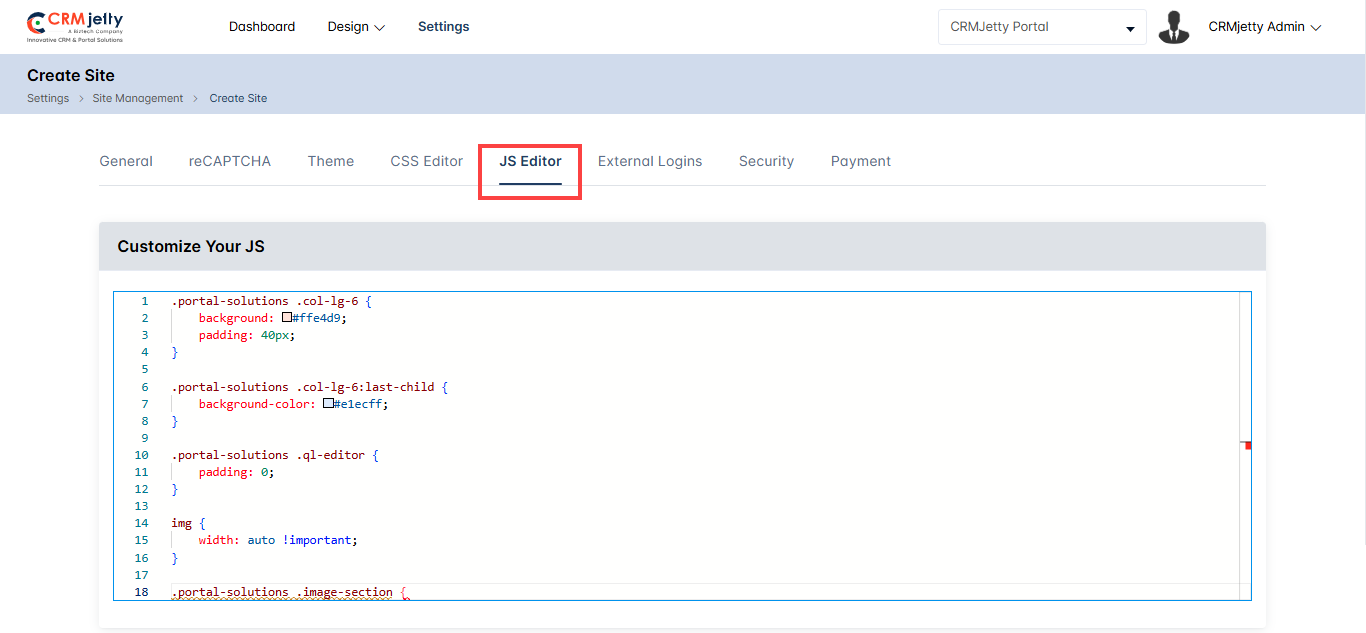
Task: Open the CRMJetty Portal selector dropdown
Action: click(1042, 27)
